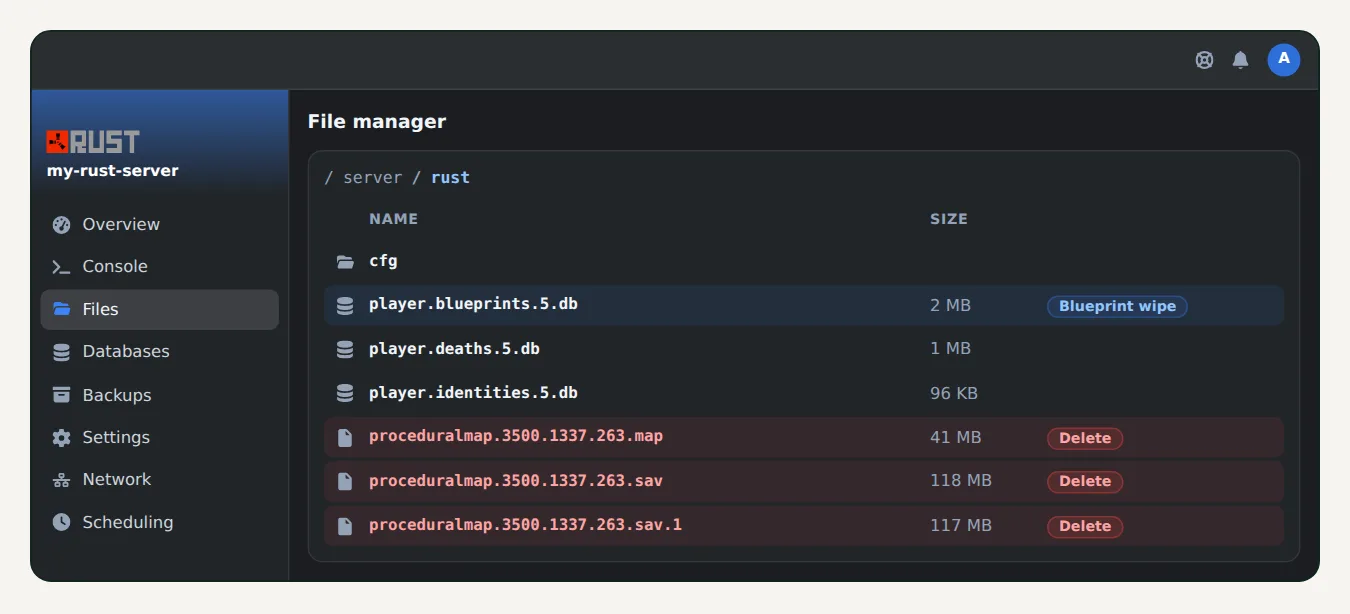Click the Rust logo in the sidebar
This screenshot has width=1350, height=614.
93,141
